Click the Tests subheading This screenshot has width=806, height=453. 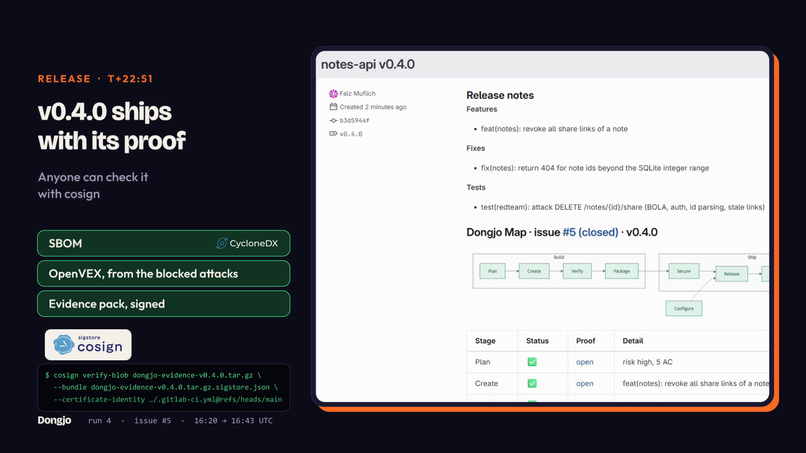[475, 187]
